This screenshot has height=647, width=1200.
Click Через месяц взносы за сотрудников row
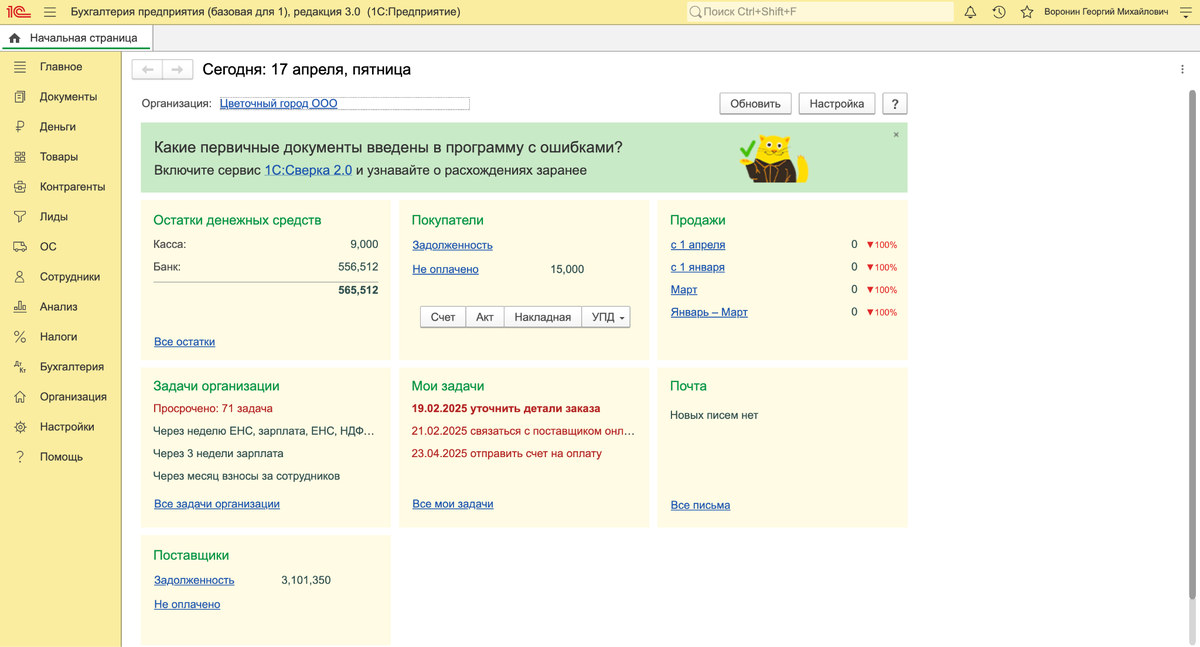[x=246, y=476]
